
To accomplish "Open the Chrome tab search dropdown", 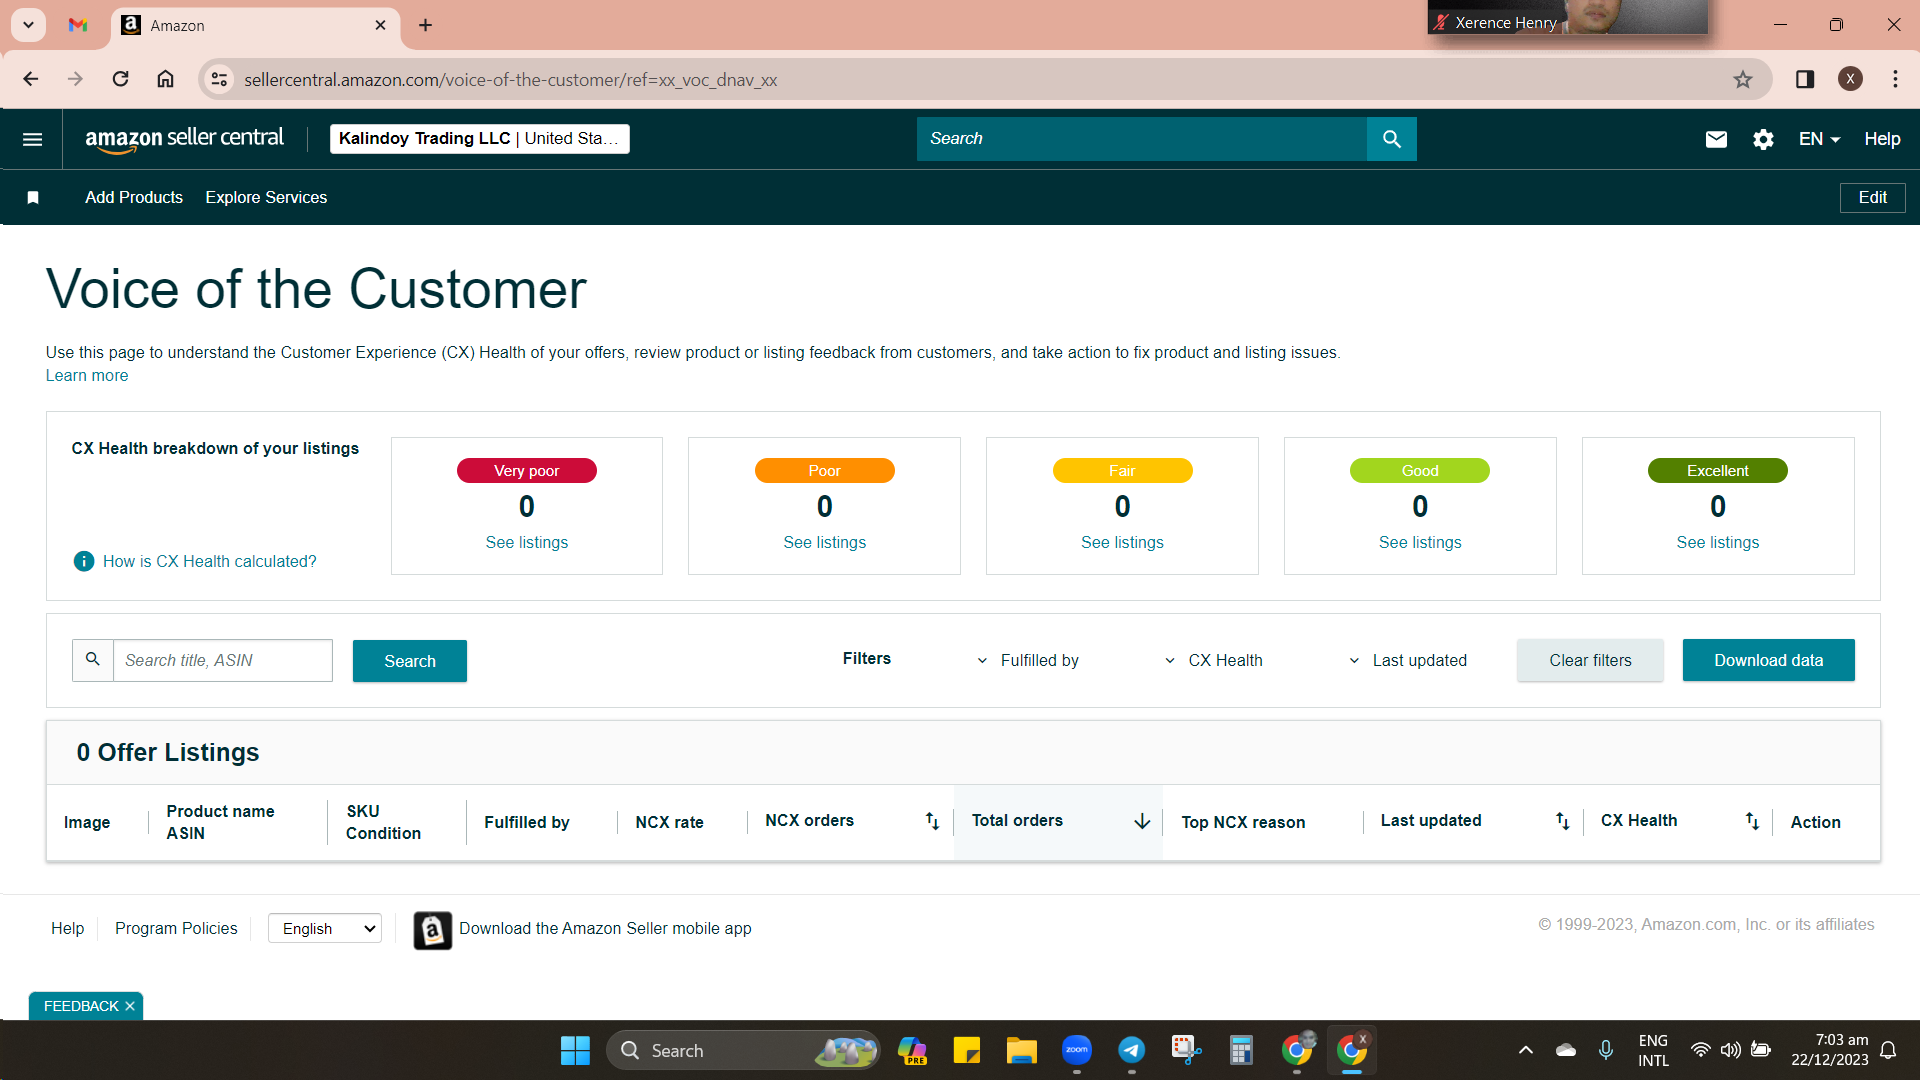I will (x=29, y=25).
